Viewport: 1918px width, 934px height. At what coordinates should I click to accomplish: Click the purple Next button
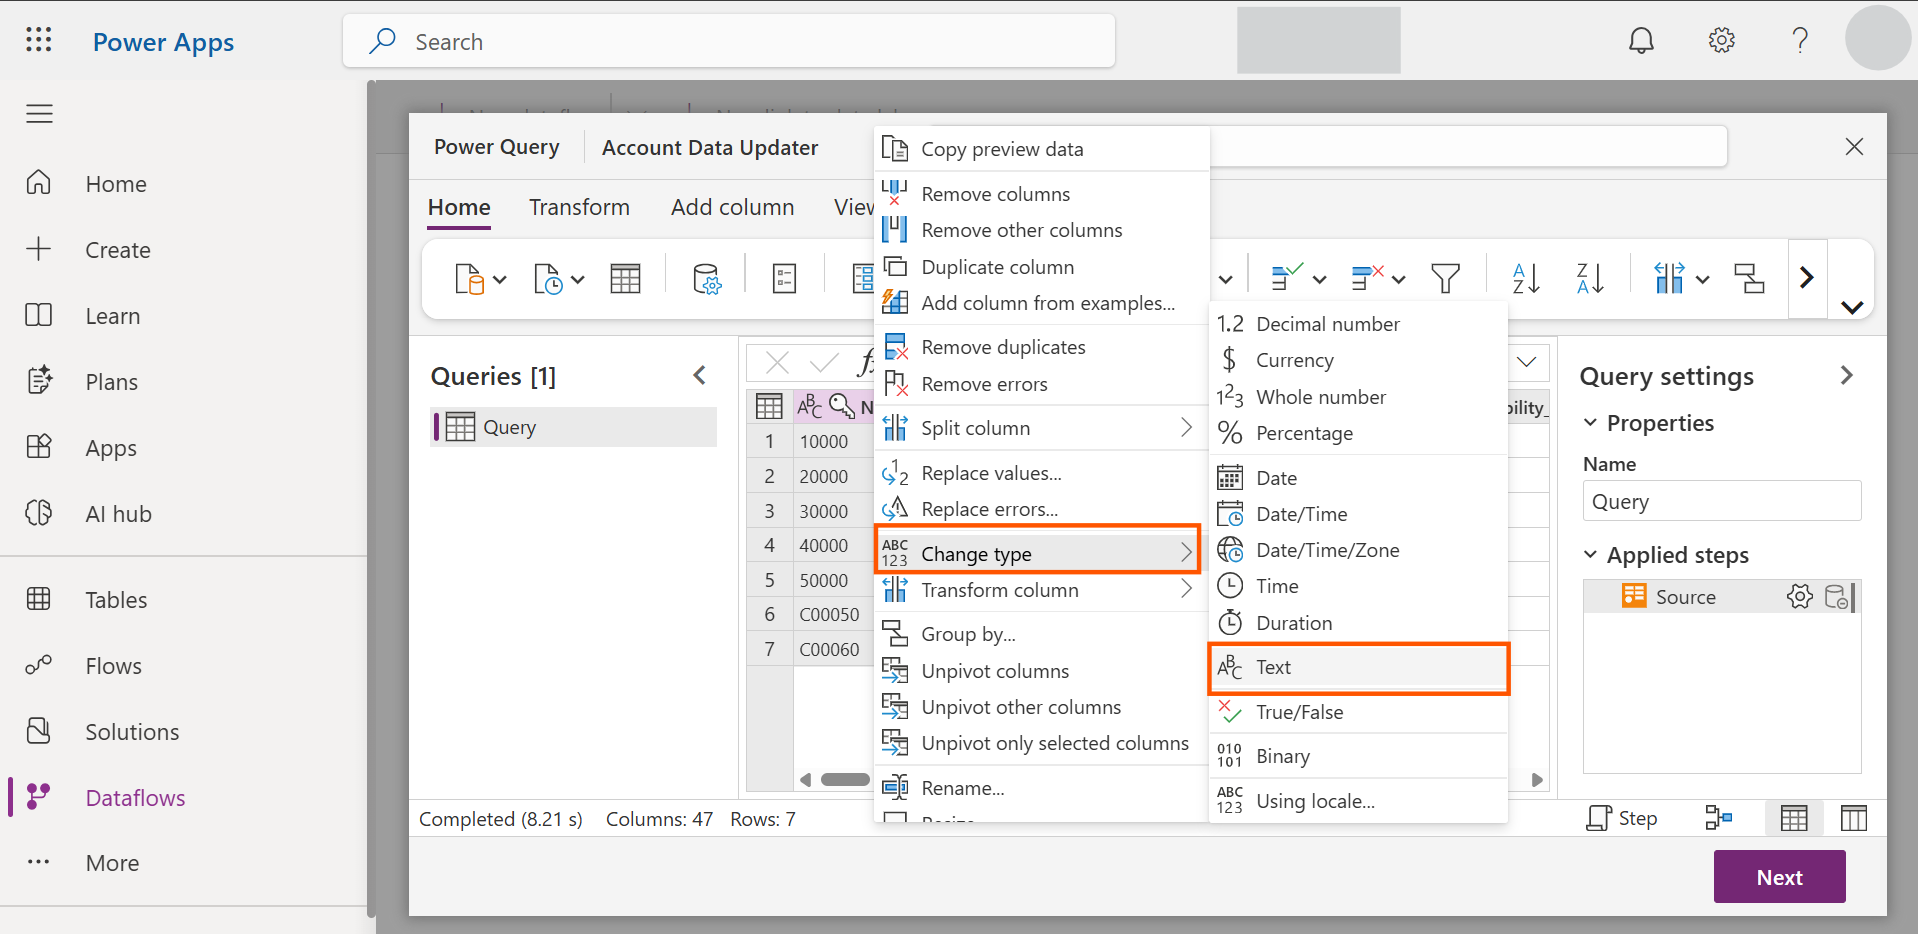(1779, 877)
